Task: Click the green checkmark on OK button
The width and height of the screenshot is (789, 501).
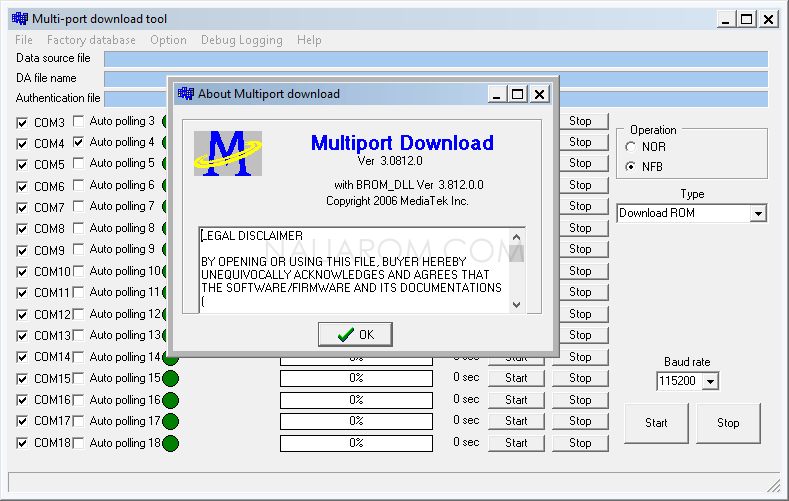Action: (346, 335)
